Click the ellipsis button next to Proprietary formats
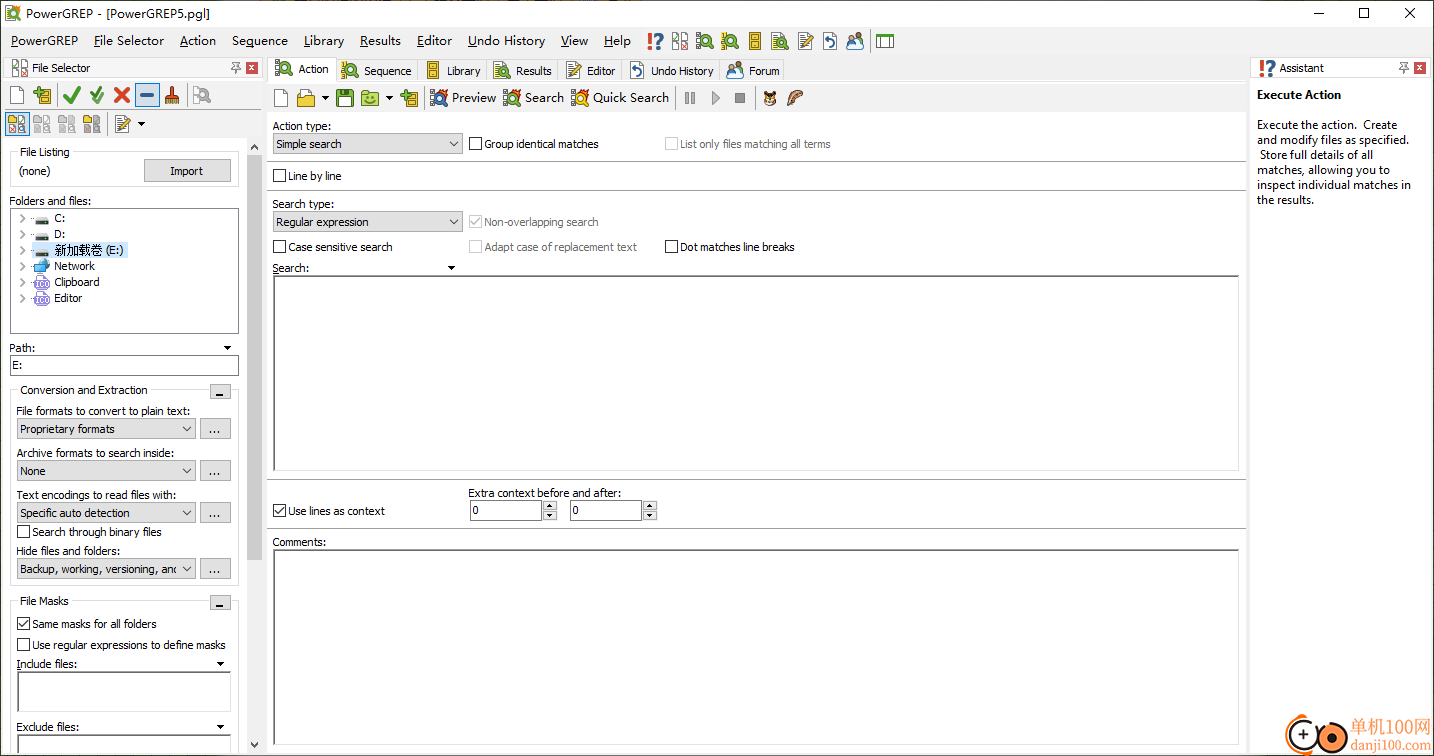The height and width of the screenshot is (756, 1434). point(215,429)
